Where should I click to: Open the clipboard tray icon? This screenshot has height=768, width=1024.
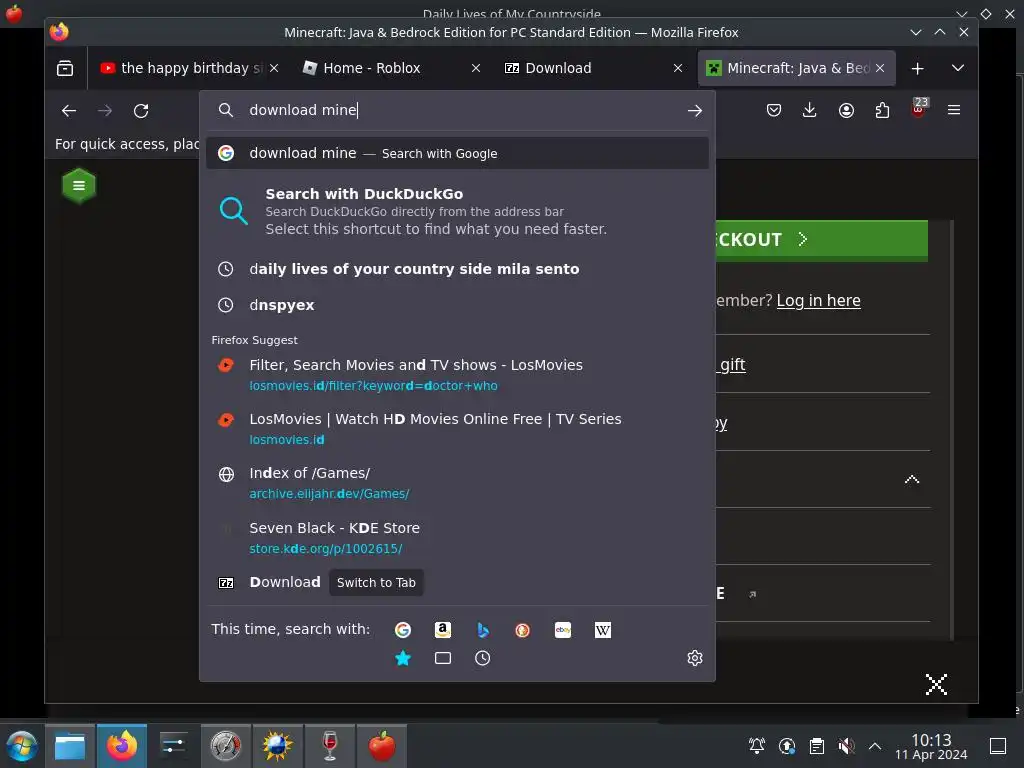pos(816,746)
